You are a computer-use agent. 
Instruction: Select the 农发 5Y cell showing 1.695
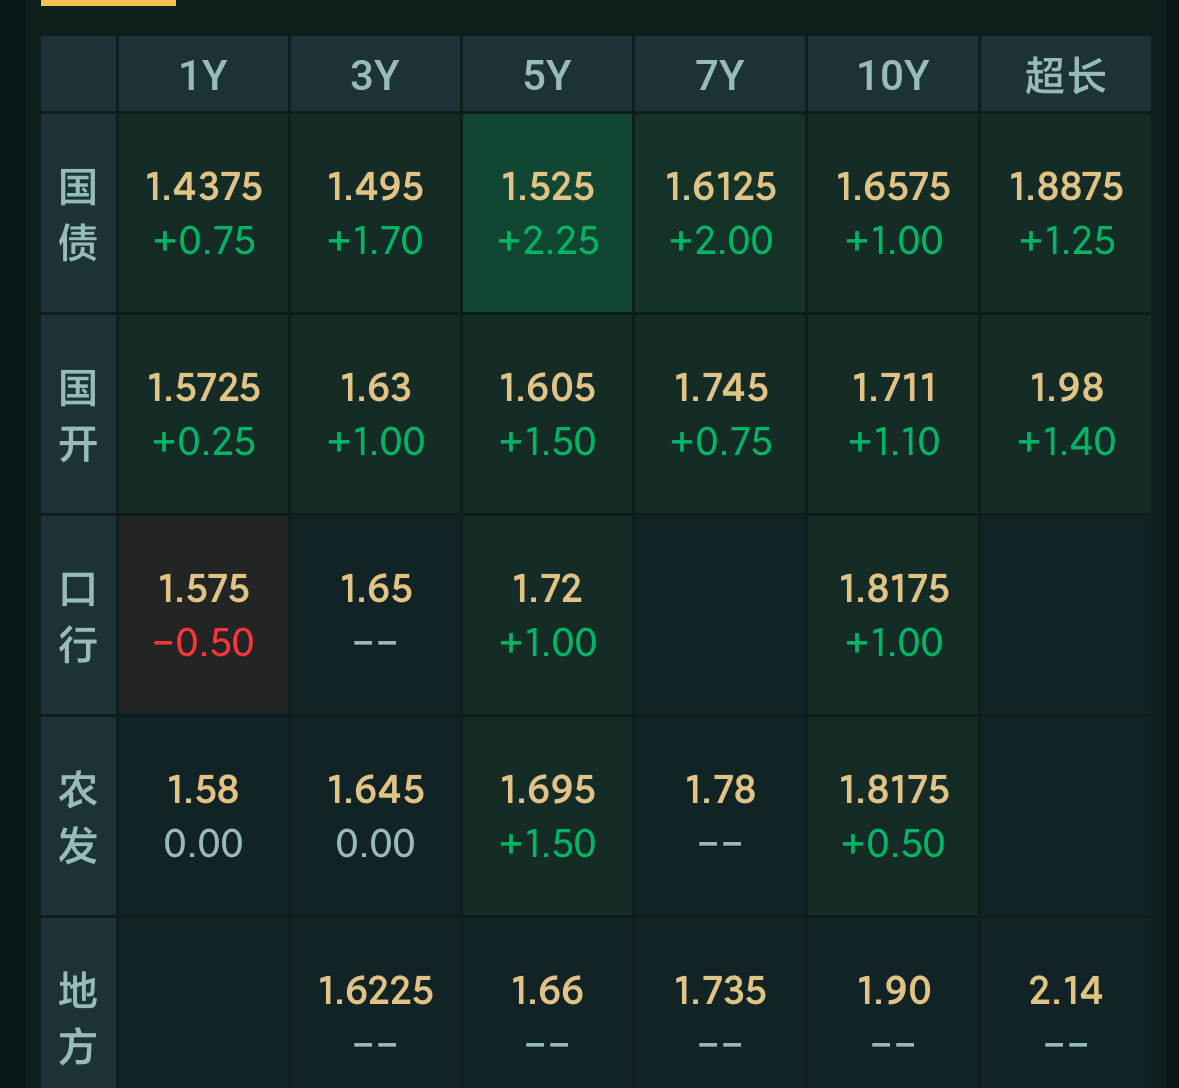click(x=547, y=815)
